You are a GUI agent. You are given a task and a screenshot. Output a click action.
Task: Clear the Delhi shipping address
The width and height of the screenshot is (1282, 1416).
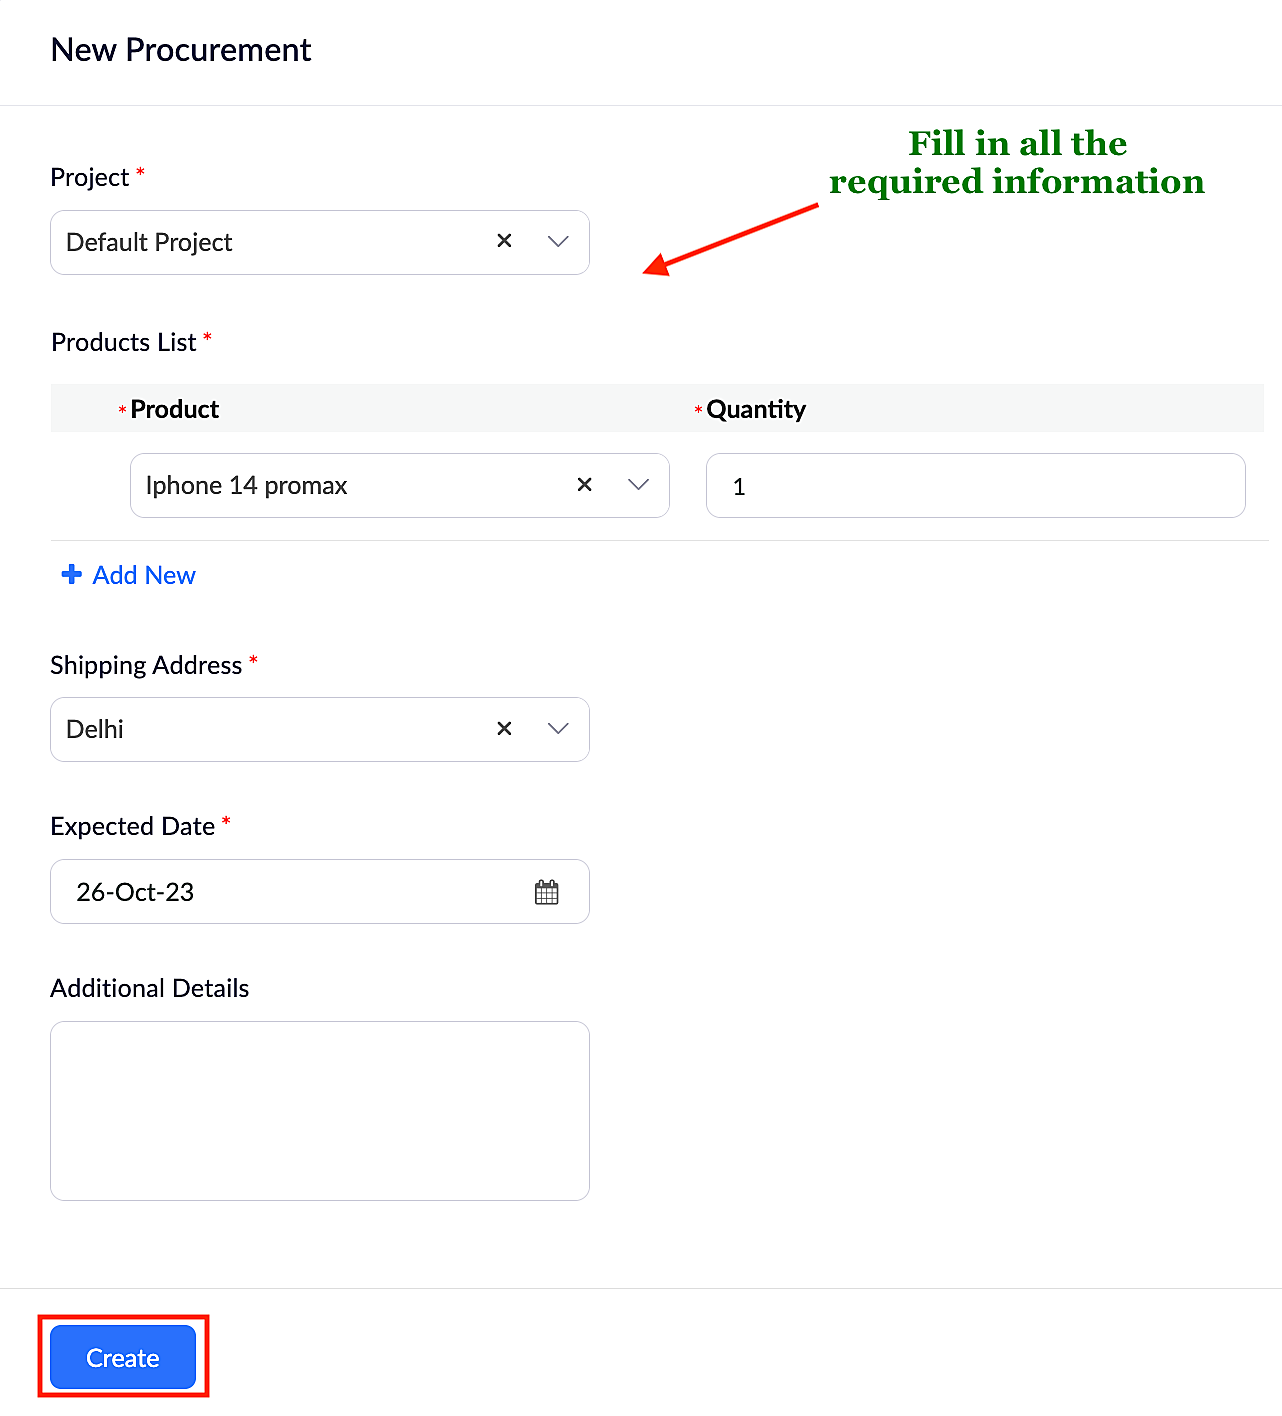click(x=504, y=729)
